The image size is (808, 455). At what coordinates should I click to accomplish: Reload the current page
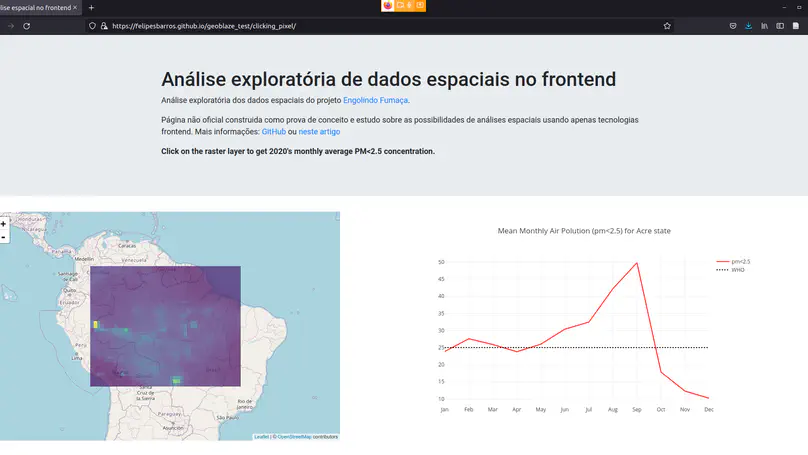tap(26, 26)
